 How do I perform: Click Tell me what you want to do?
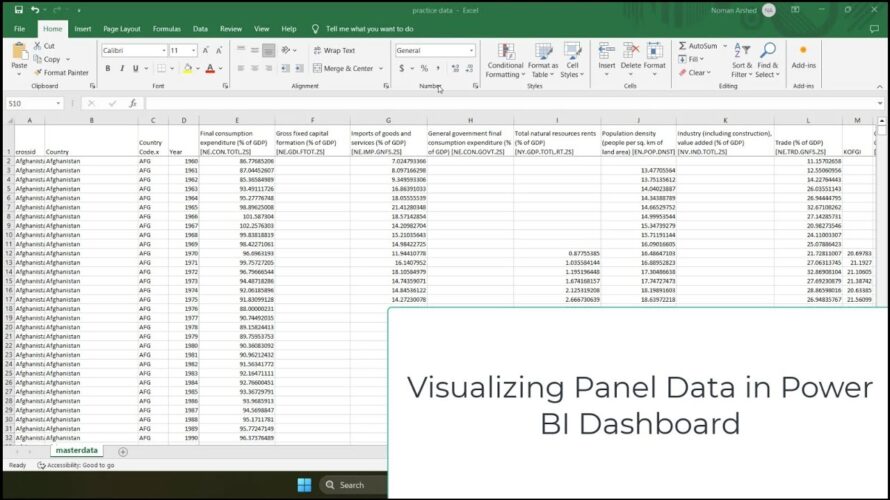(369, 28)
